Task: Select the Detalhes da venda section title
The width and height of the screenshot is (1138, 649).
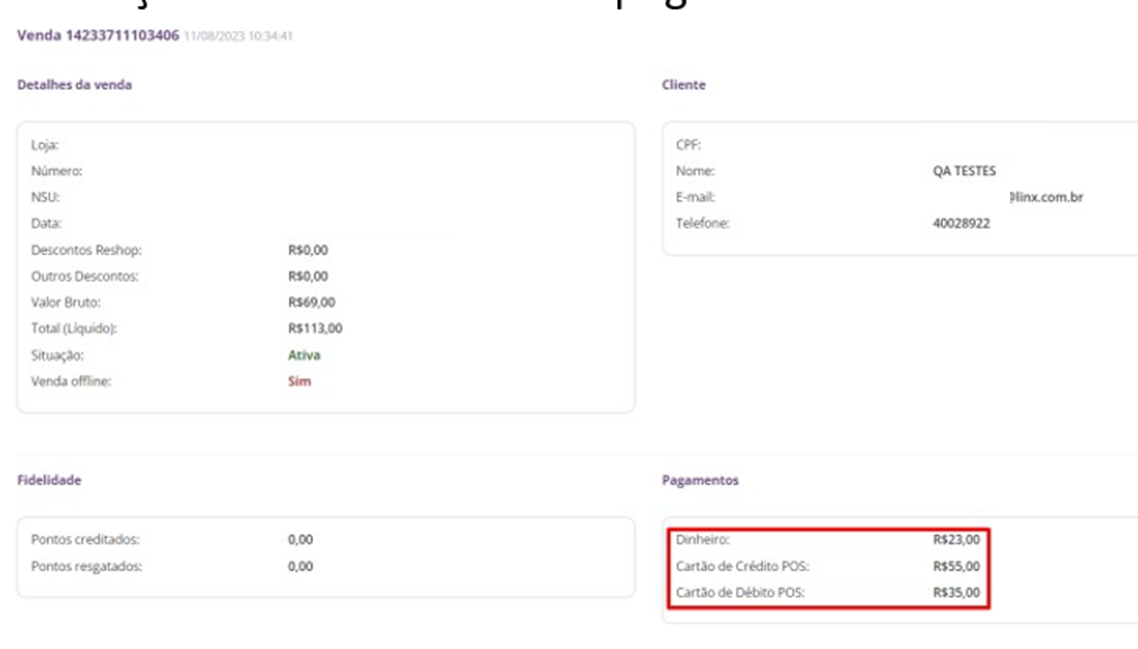Action: (75, 85)
